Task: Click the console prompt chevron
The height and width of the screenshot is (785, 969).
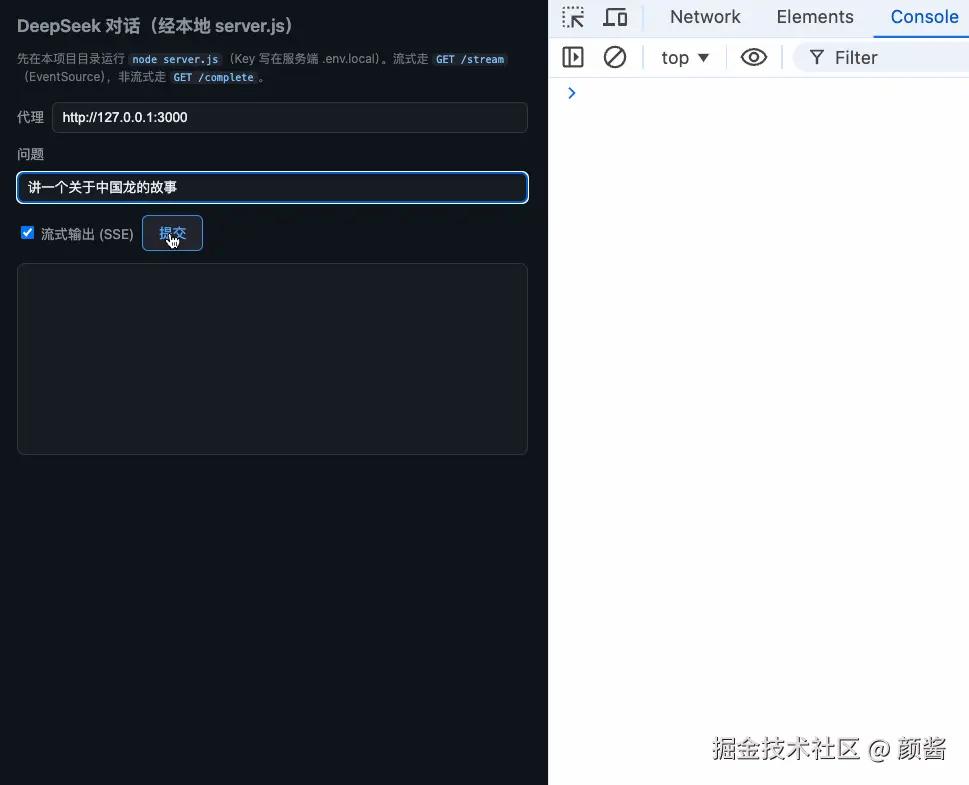Action: 572,93
